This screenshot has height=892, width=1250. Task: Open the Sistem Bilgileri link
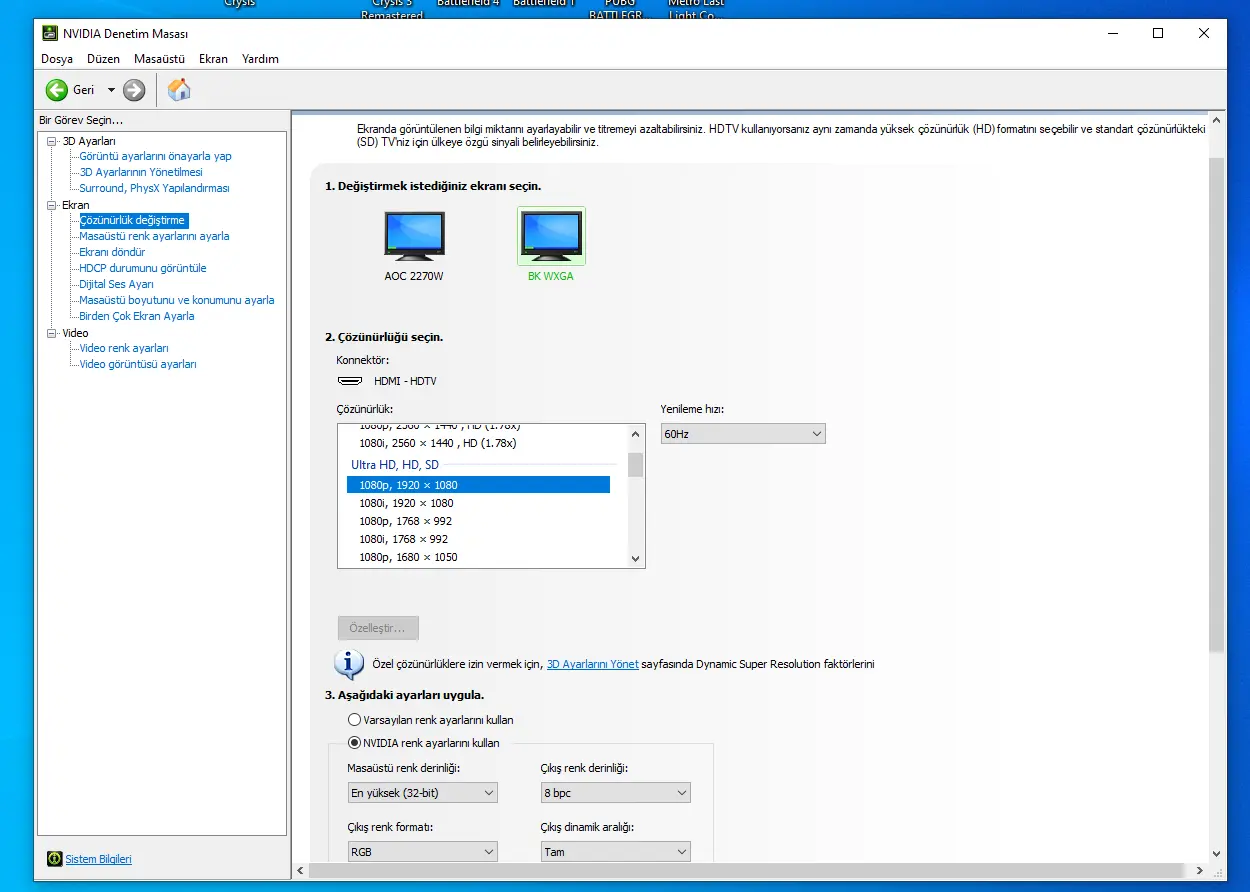[98, 859]
